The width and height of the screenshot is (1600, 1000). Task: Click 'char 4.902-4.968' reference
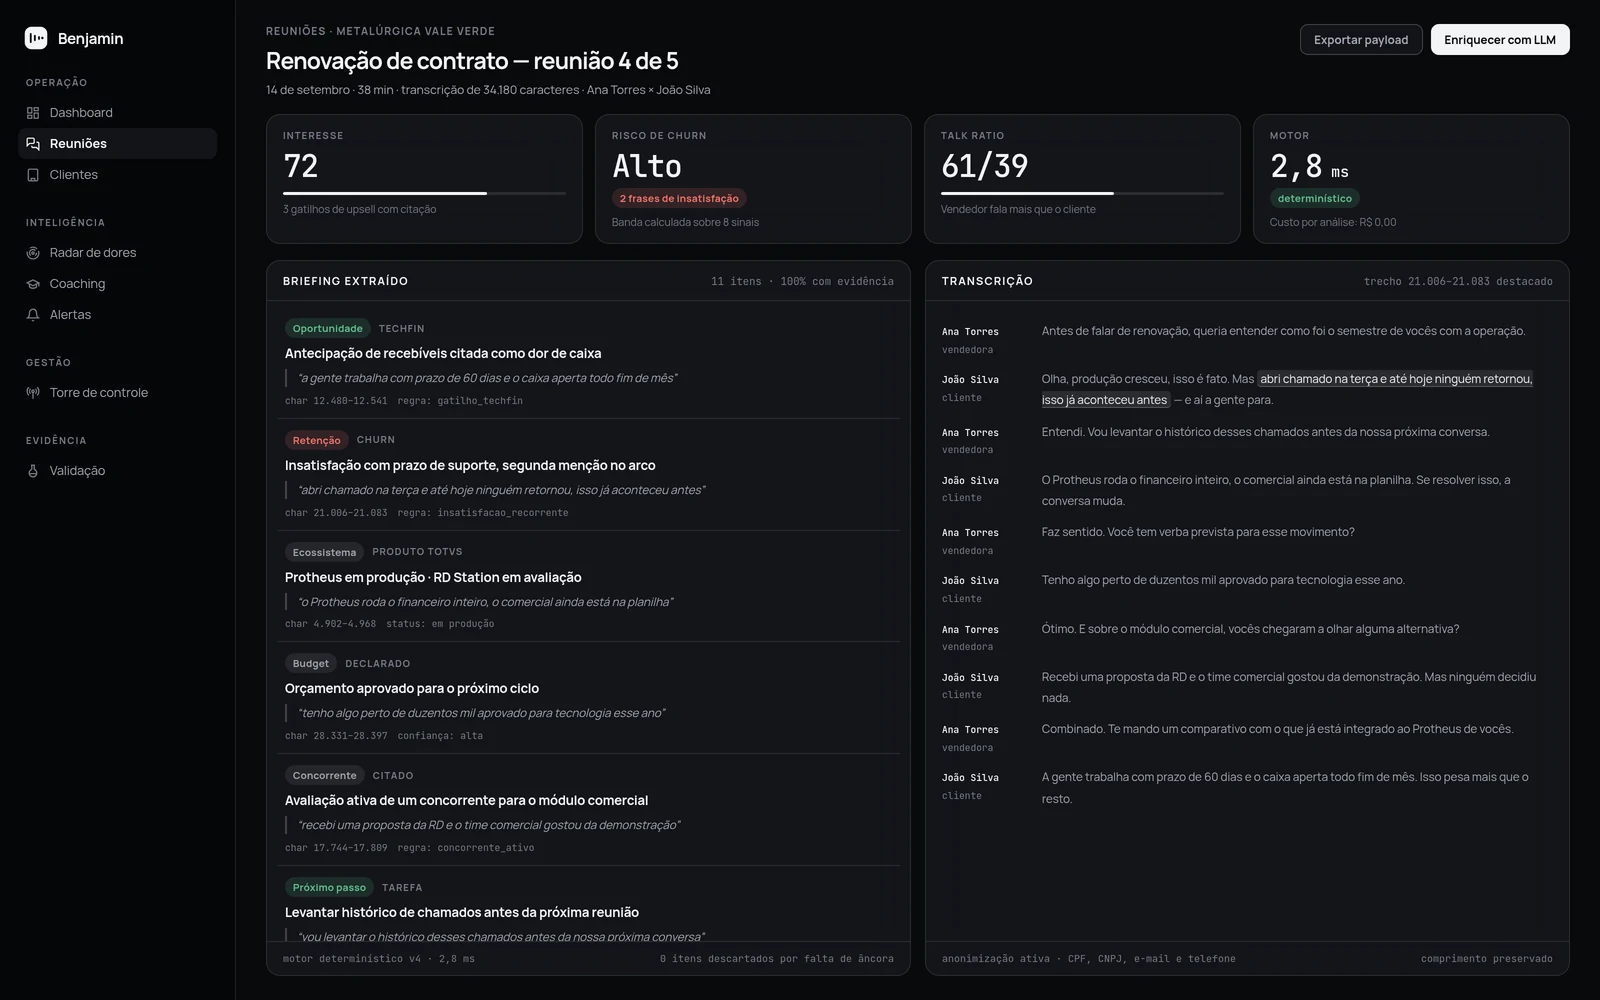[x=331, y=624]
